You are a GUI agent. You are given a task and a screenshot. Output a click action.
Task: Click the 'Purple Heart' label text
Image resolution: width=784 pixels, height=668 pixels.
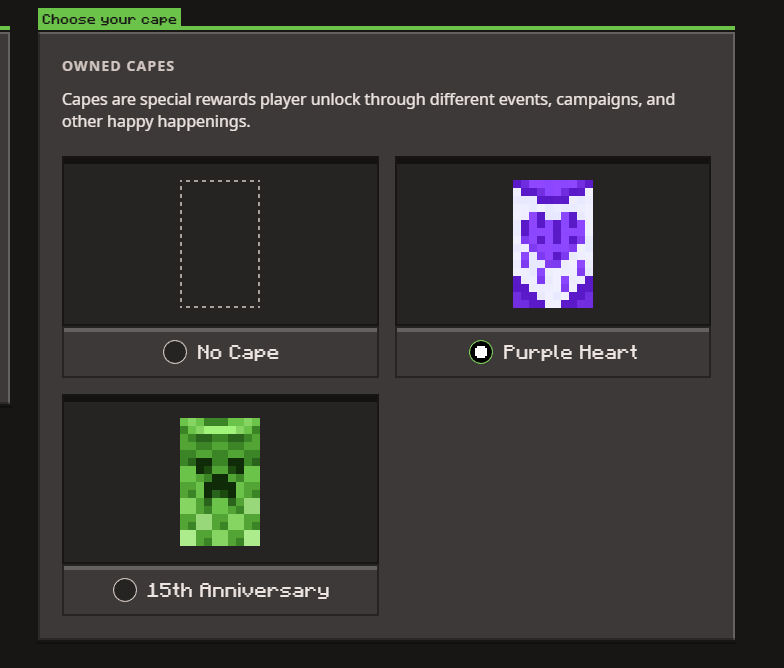pos(570,352)
